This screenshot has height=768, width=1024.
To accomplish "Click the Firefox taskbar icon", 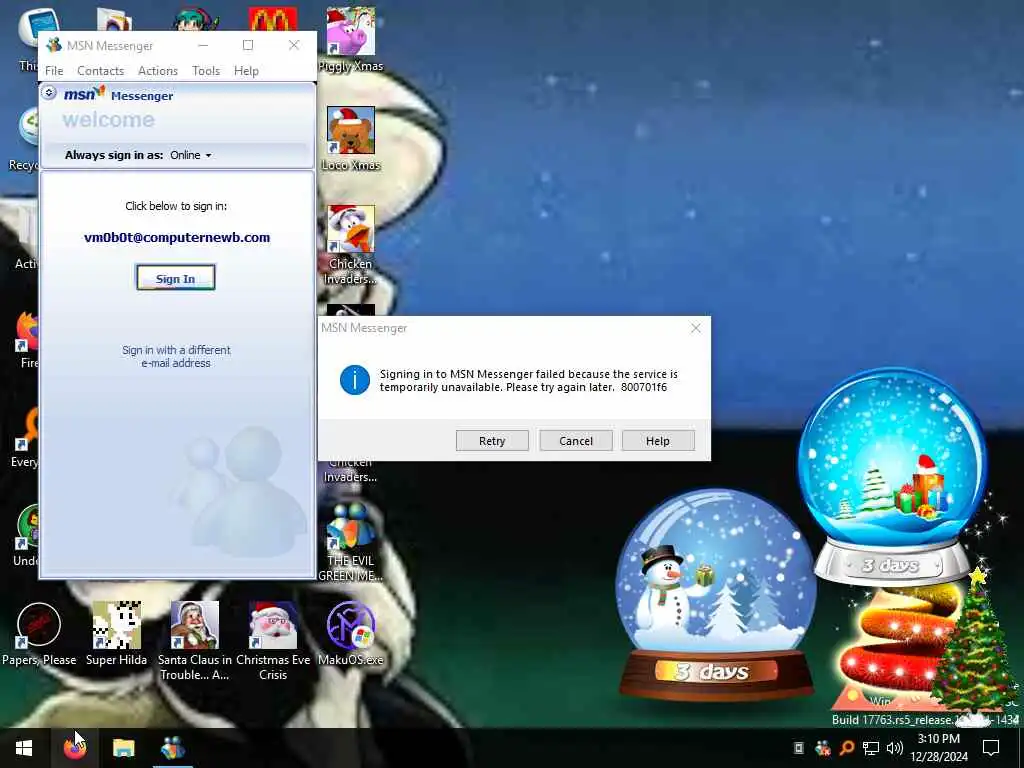I will 75,748.
